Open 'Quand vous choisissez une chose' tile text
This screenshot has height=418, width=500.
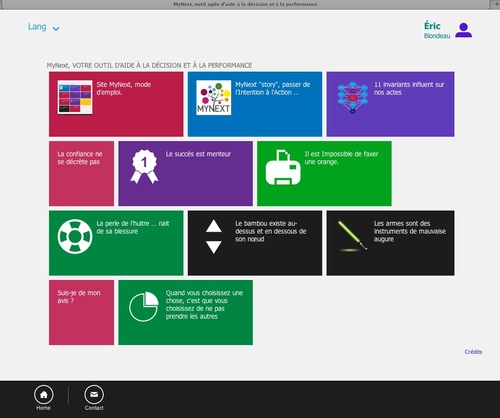[204, 304]
